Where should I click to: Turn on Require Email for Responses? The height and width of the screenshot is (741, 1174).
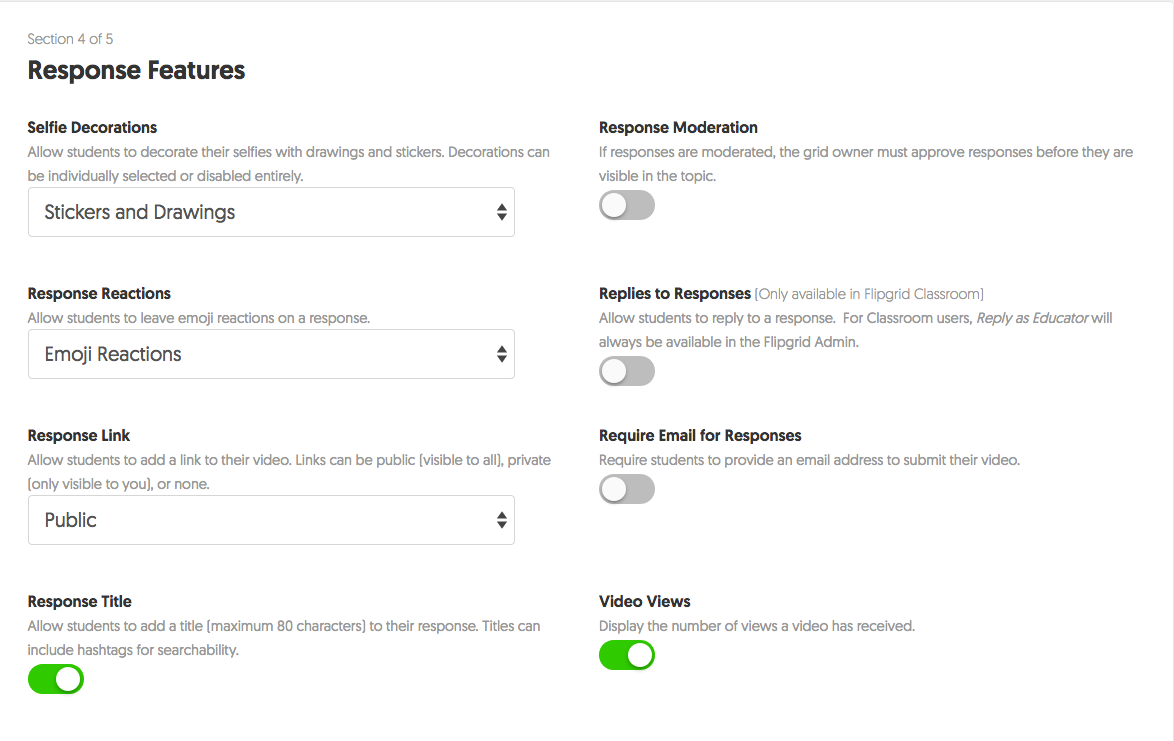pos(627,489)
